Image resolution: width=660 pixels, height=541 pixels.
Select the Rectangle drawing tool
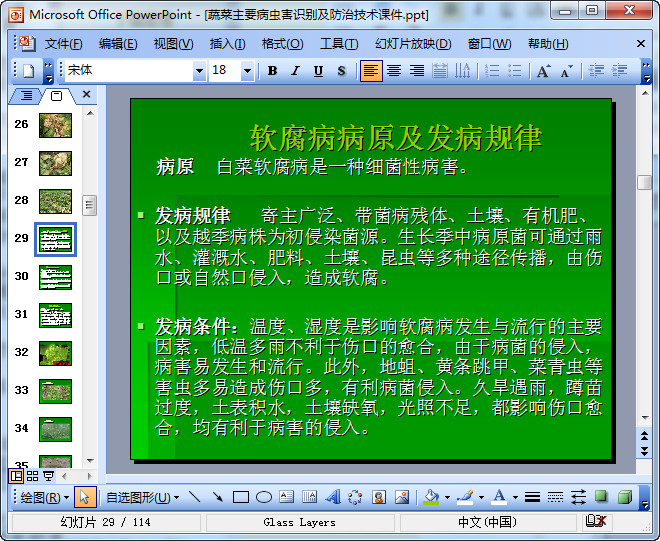(x=240, y=497)
